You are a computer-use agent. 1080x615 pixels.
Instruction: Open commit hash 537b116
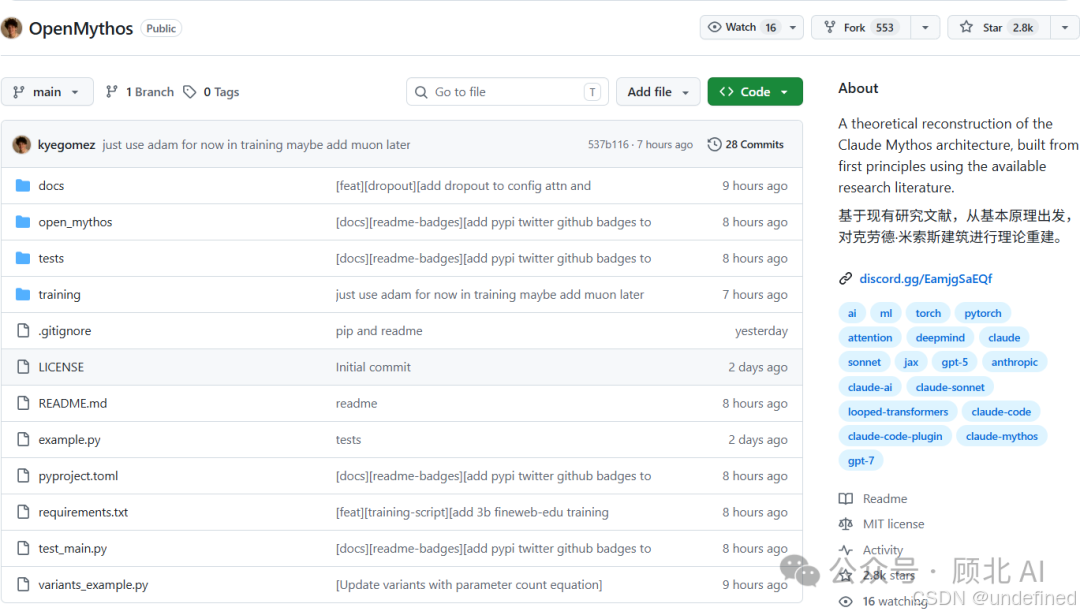pos(608,144)
